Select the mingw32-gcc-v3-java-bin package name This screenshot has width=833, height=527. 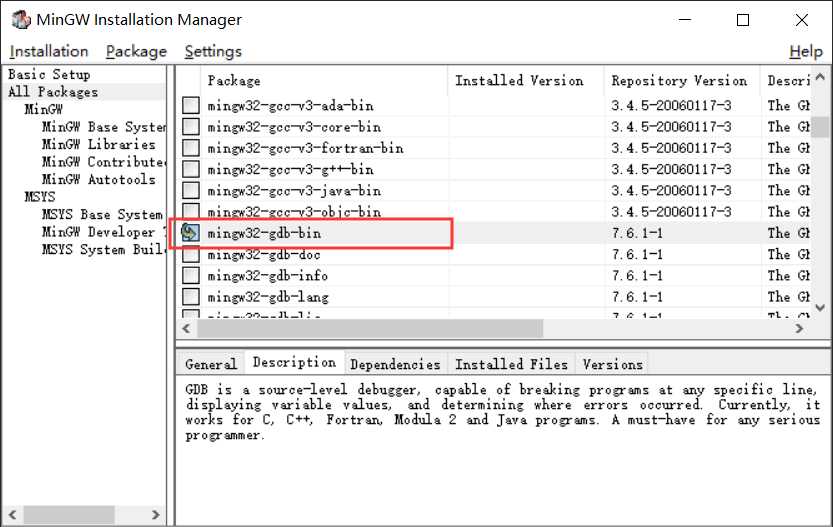tap(294, 191)
